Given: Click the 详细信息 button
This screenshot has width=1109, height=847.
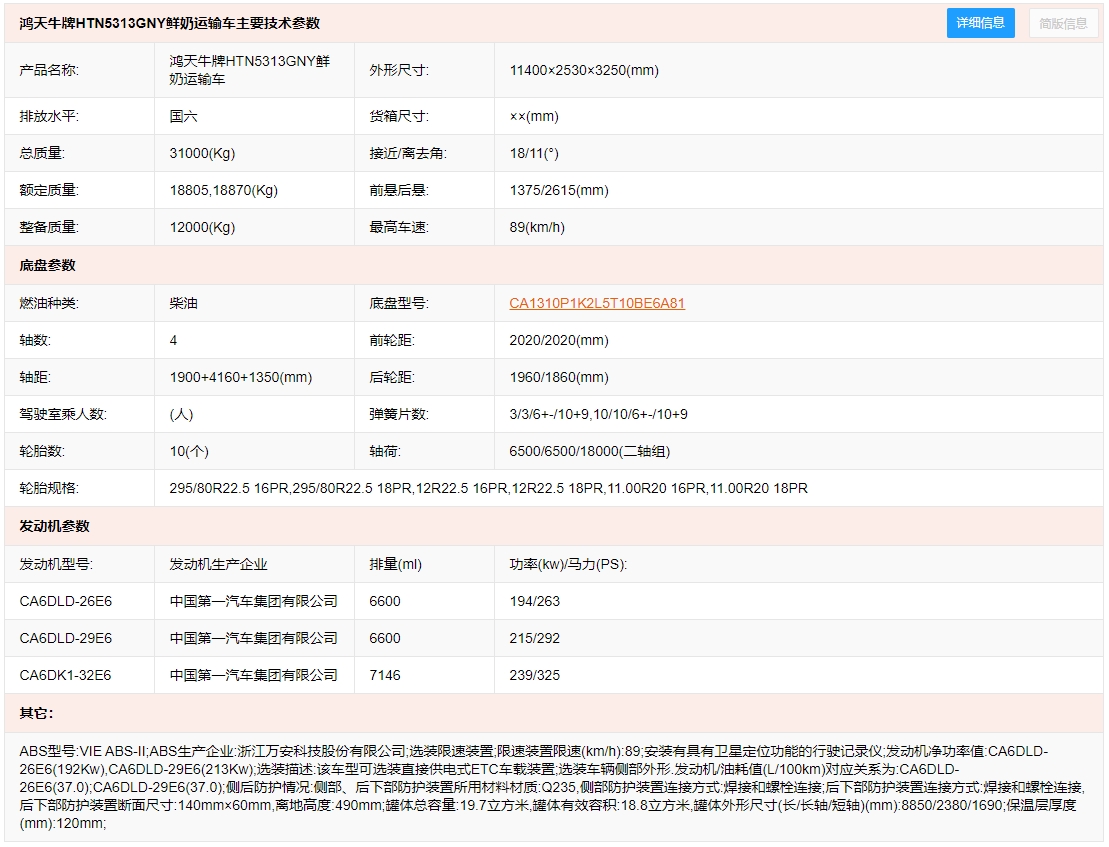Looking at the screenshot, I should (980, 23).
